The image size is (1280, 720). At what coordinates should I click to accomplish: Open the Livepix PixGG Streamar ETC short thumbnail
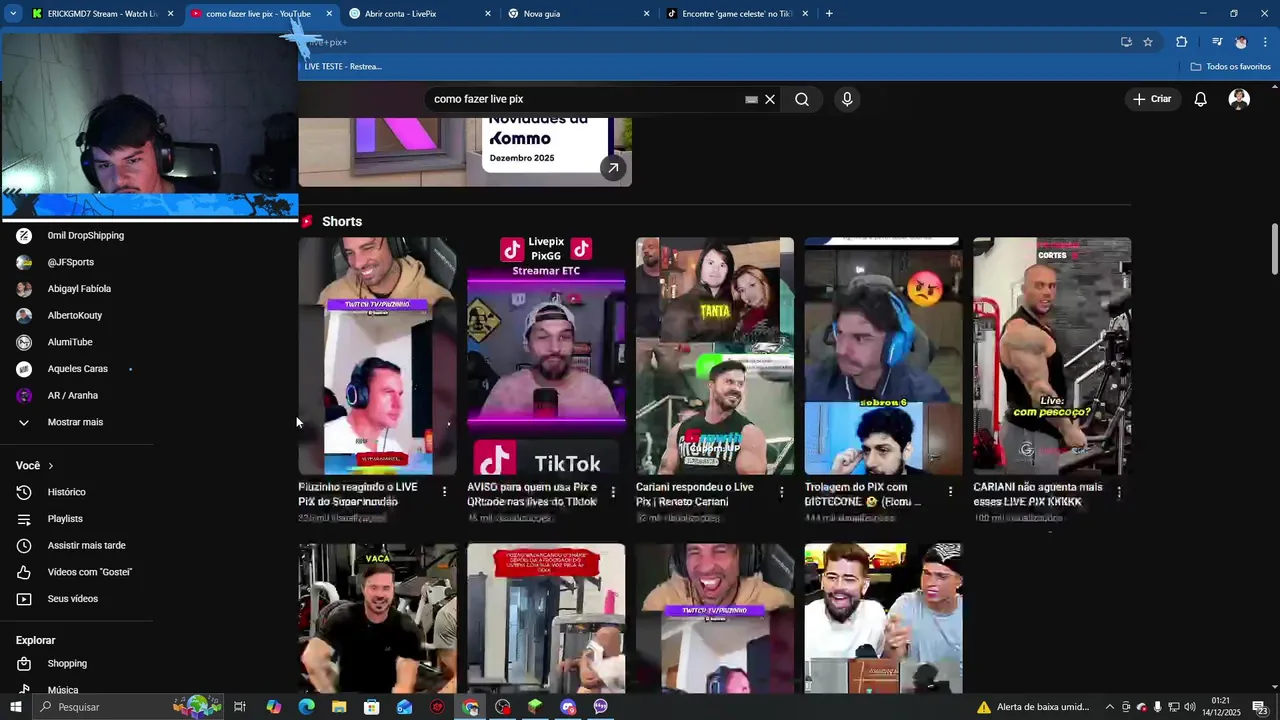546,356
